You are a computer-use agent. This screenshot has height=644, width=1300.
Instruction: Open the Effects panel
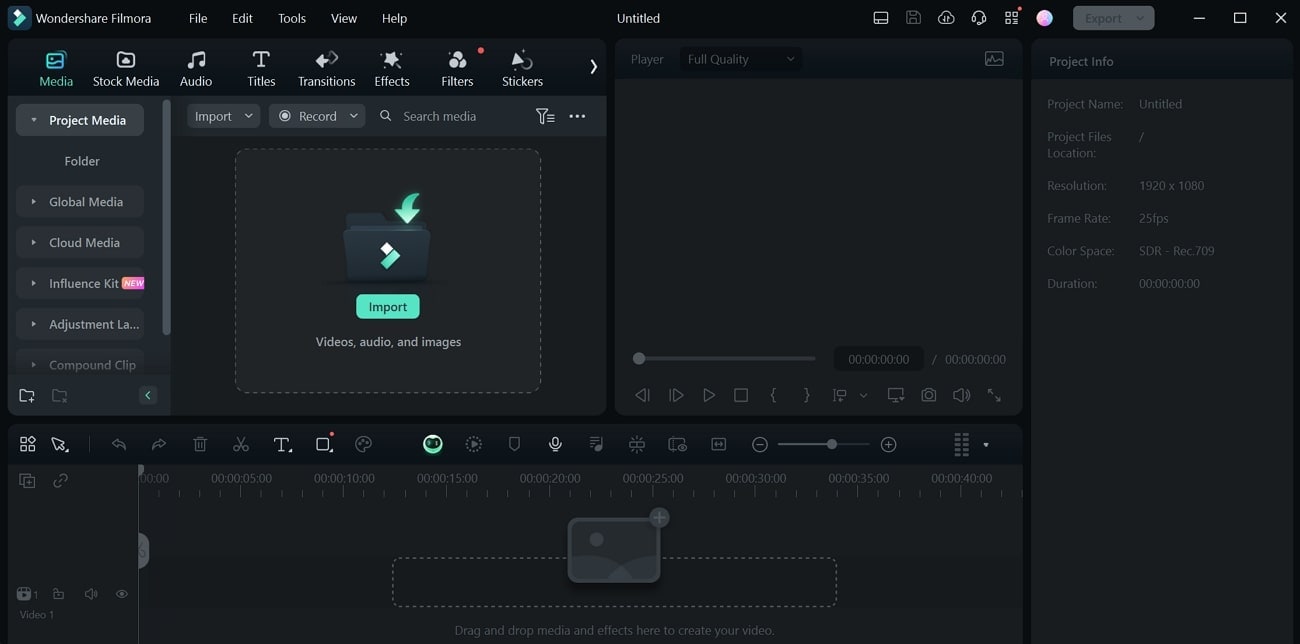(391, 66)
